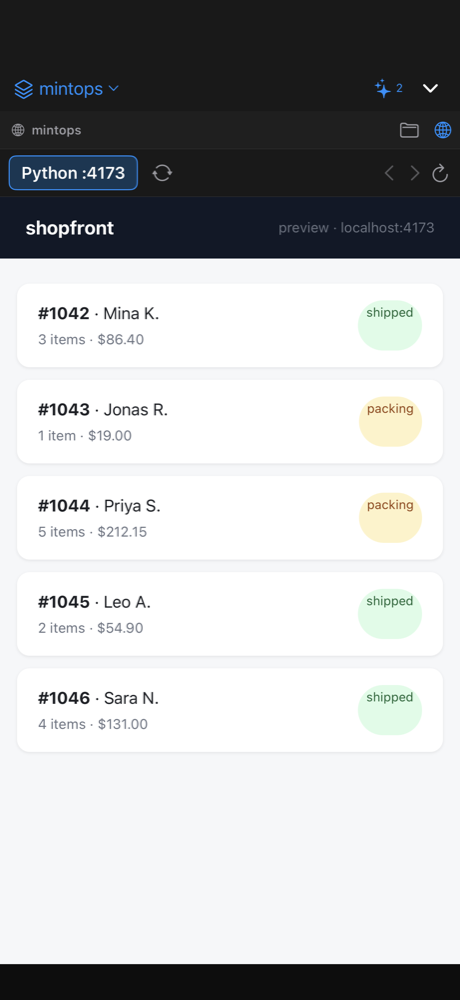Click the shopfront header title
Screen dimensions: 460x1000
point(70,228)
